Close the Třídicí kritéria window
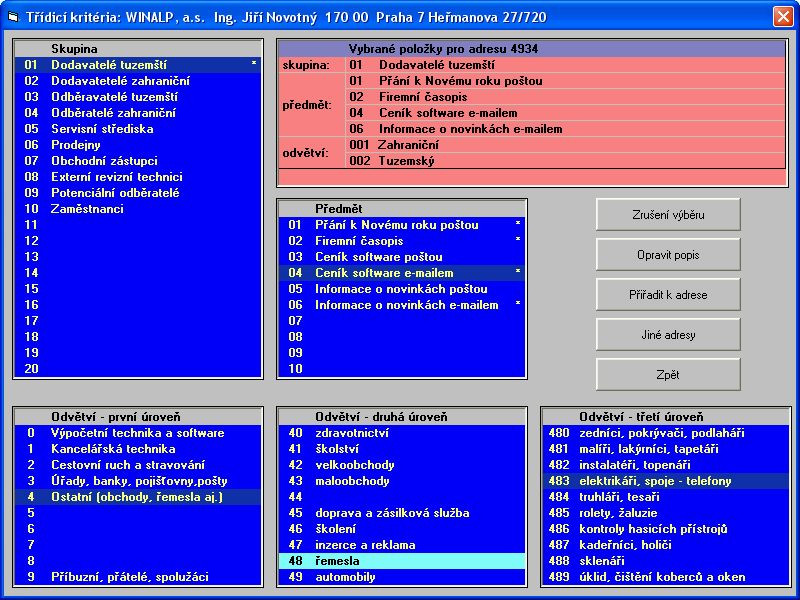800x600 pixels. pos(783,16)
